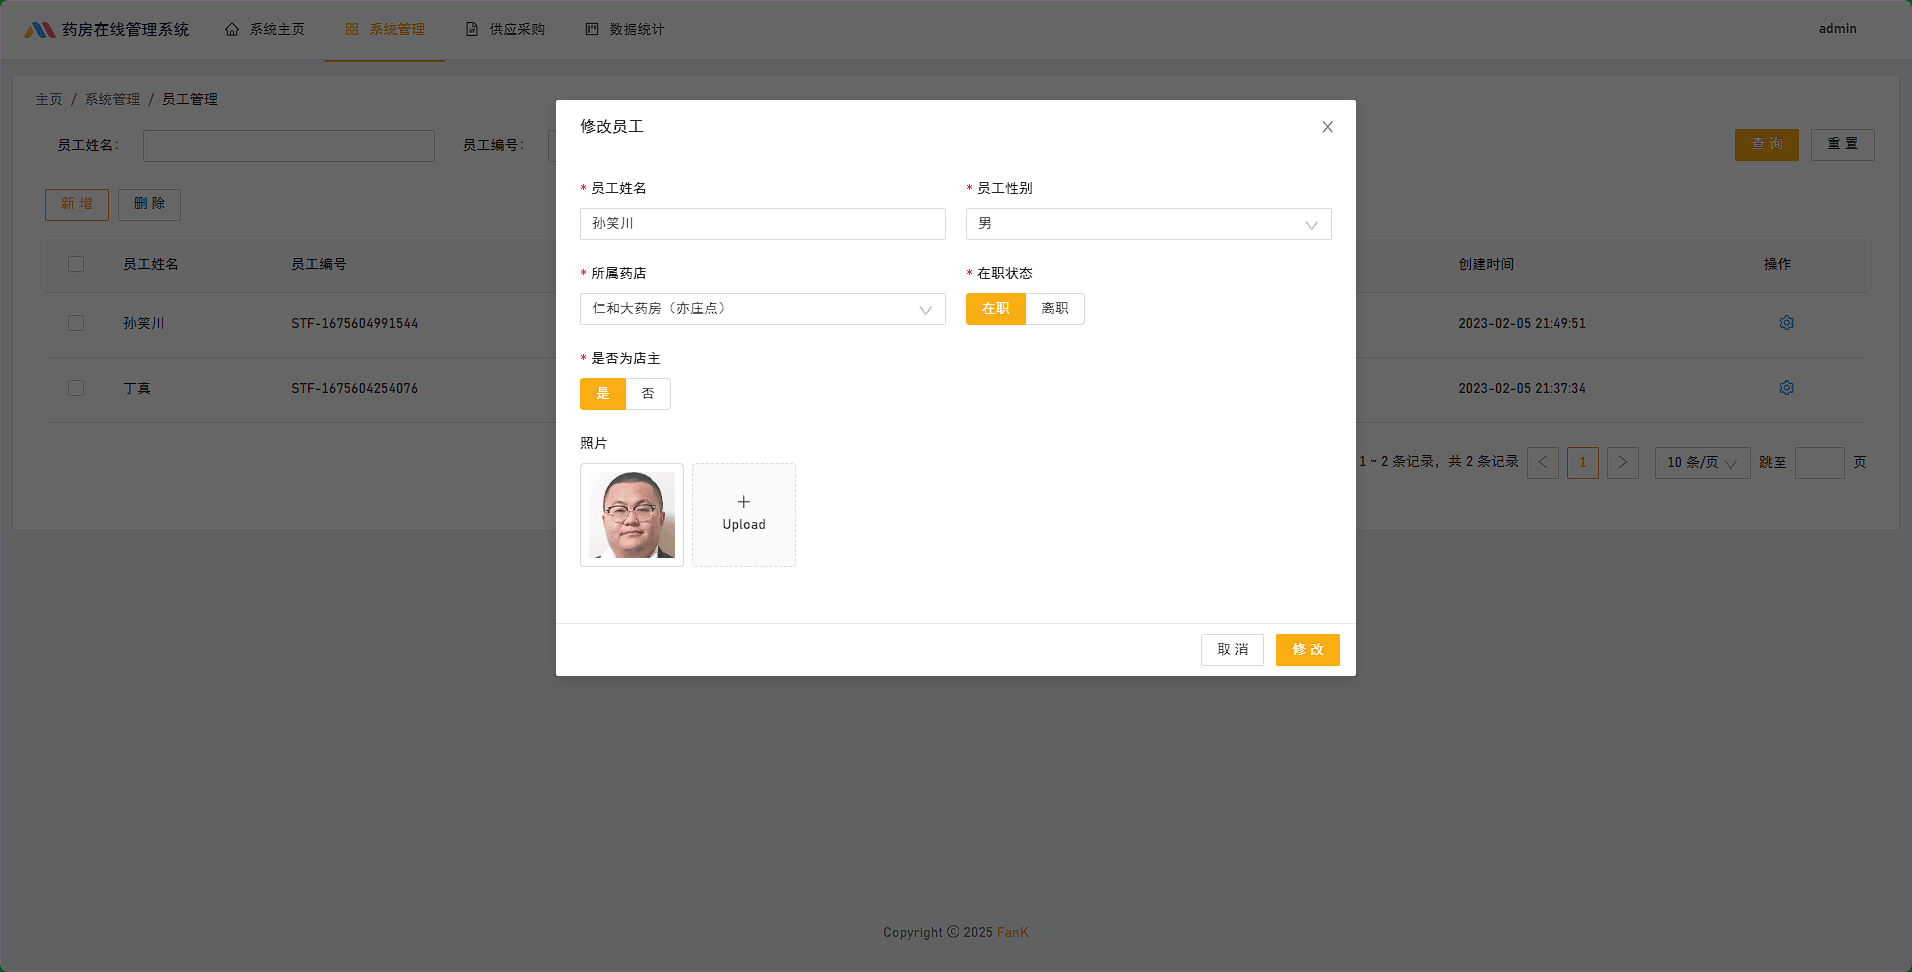Open the 员工性别 dropdown
Image resolution: width=1912 pixels, height=972 pixels.
coord(1149,224)
